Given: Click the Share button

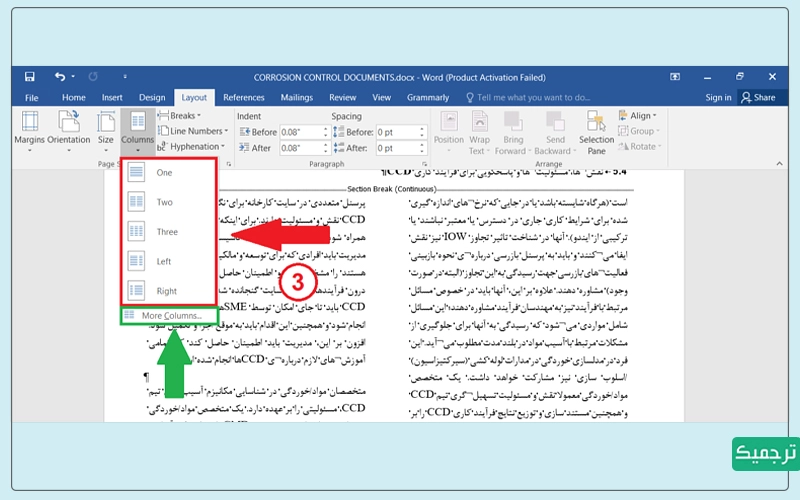Looking at the screenshot, I should pyautogui.click(x=758, y=97).
